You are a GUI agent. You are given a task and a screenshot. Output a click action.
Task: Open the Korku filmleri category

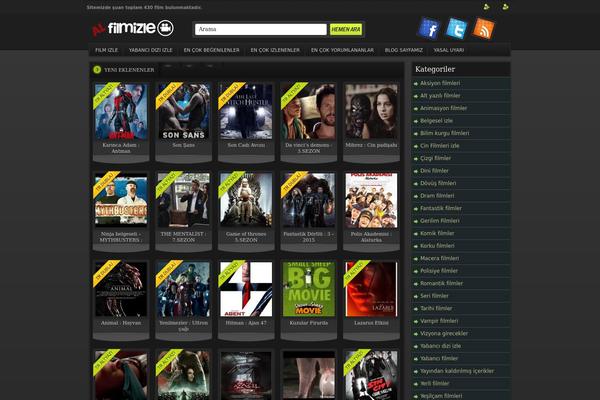pyautogui.click(x=437, y=246)
